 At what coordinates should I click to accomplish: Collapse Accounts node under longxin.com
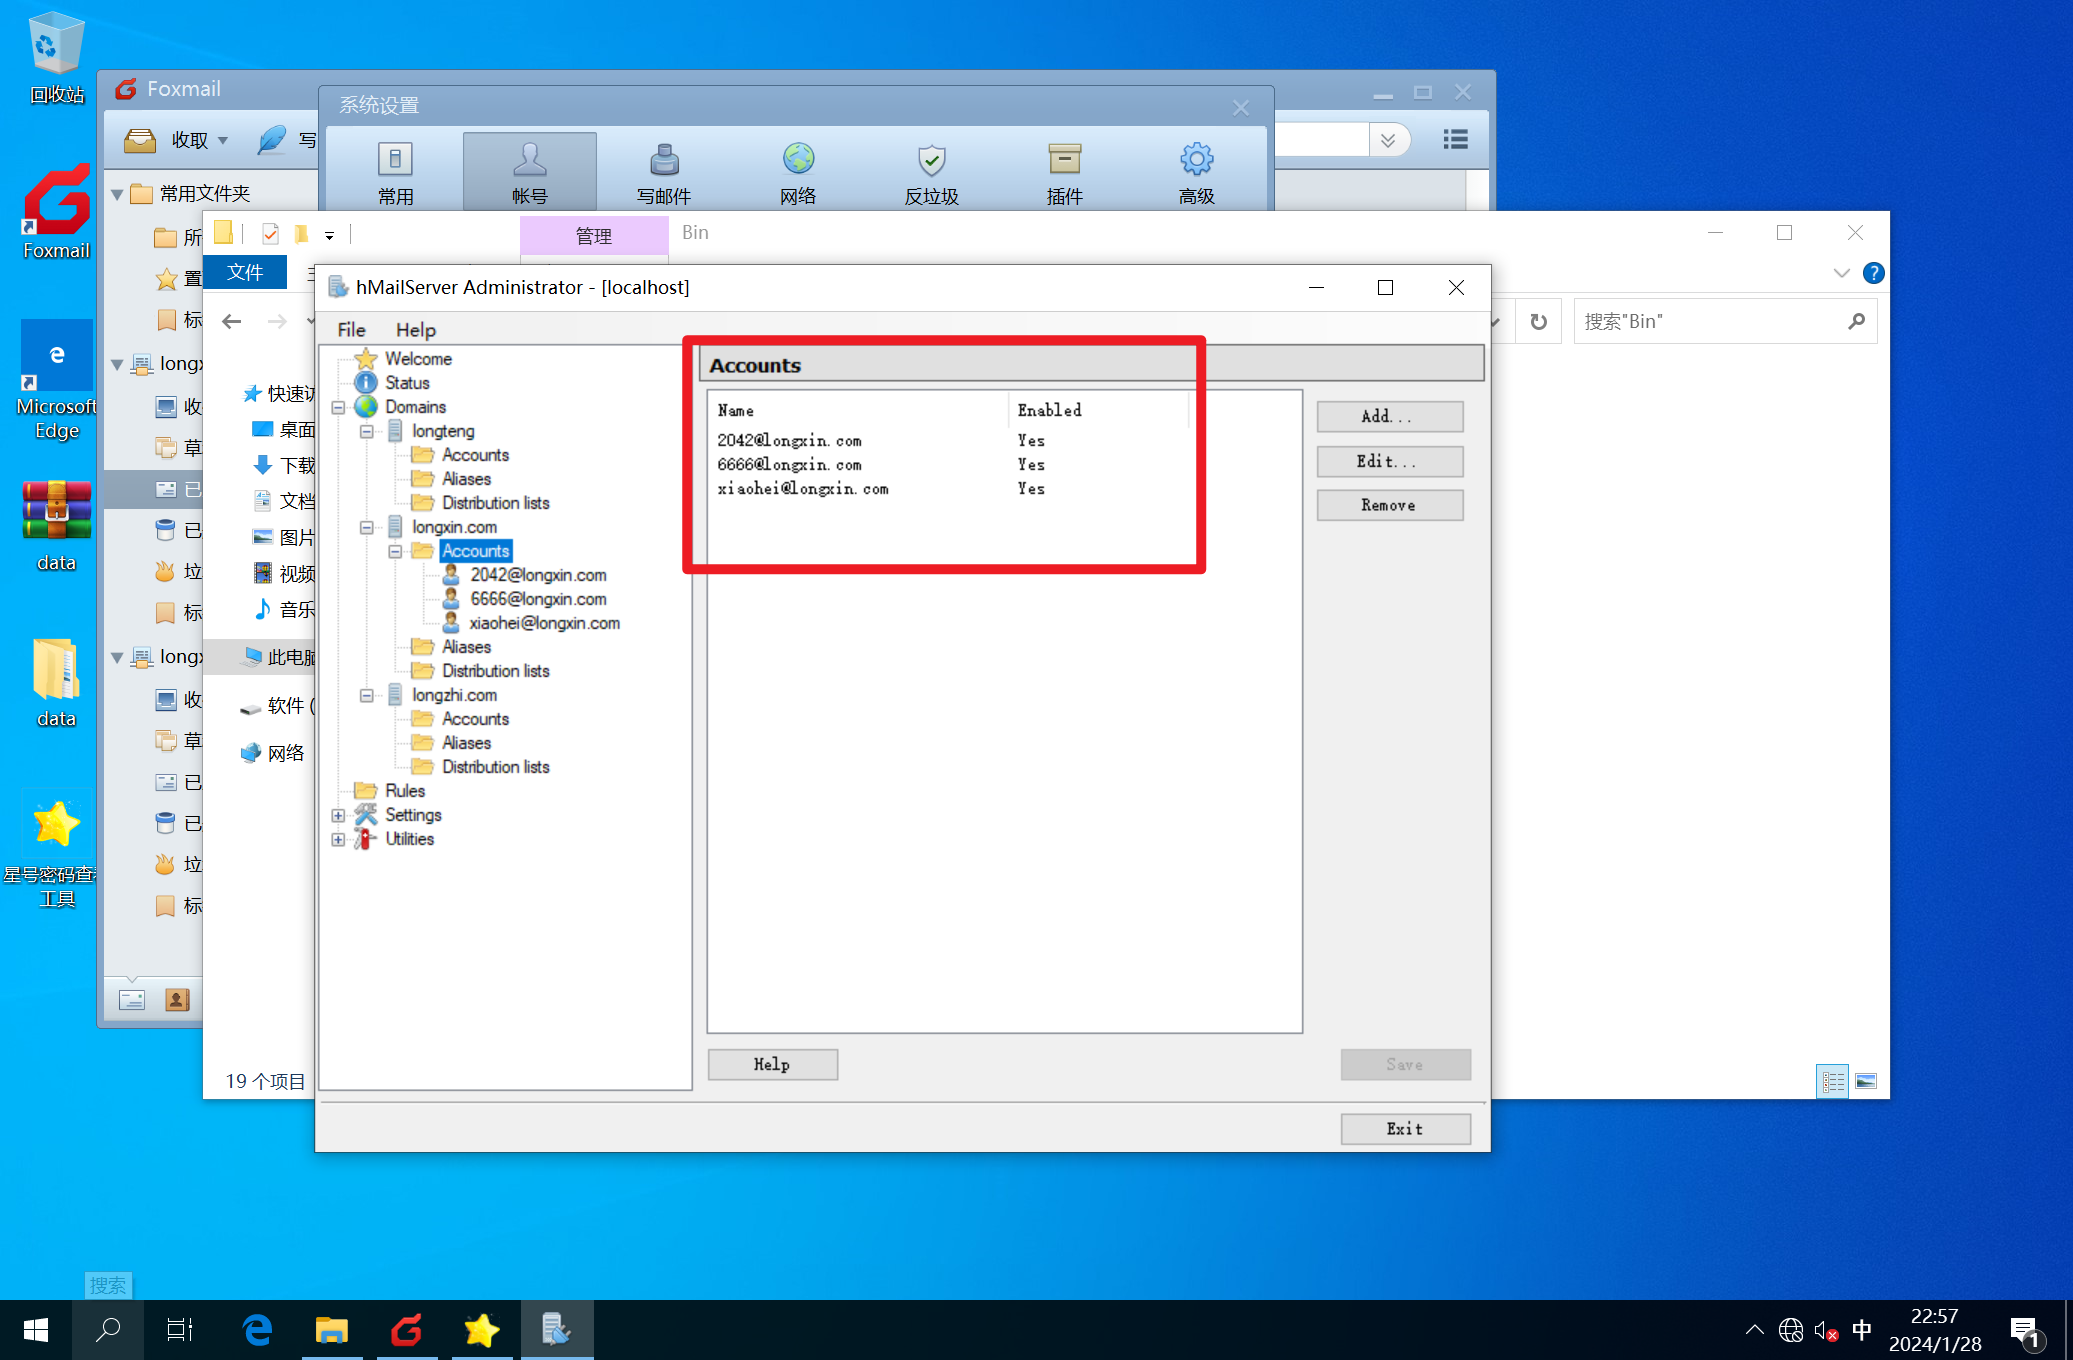[x=395, y=551]
